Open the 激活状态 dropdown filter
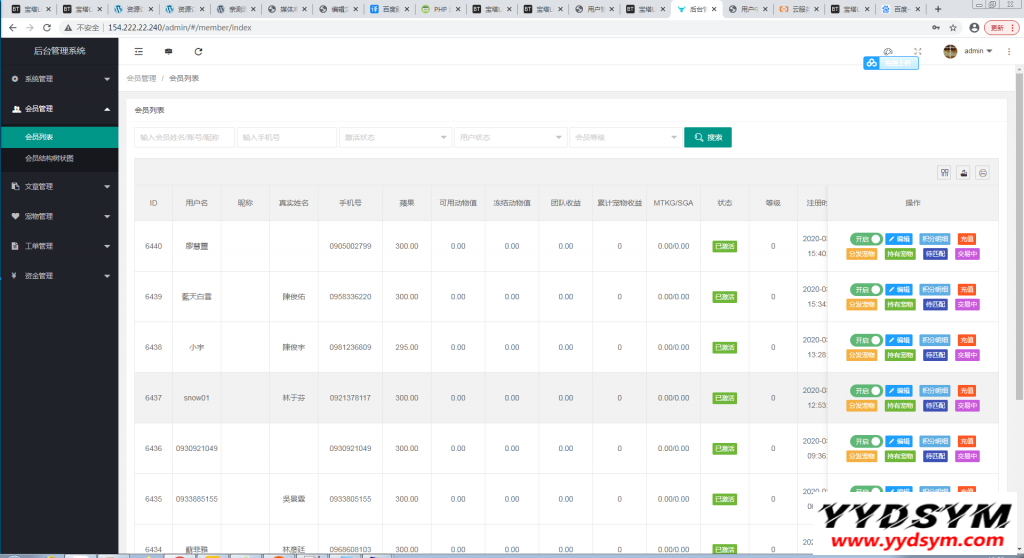1024x558 pixels. coord(395,137)
